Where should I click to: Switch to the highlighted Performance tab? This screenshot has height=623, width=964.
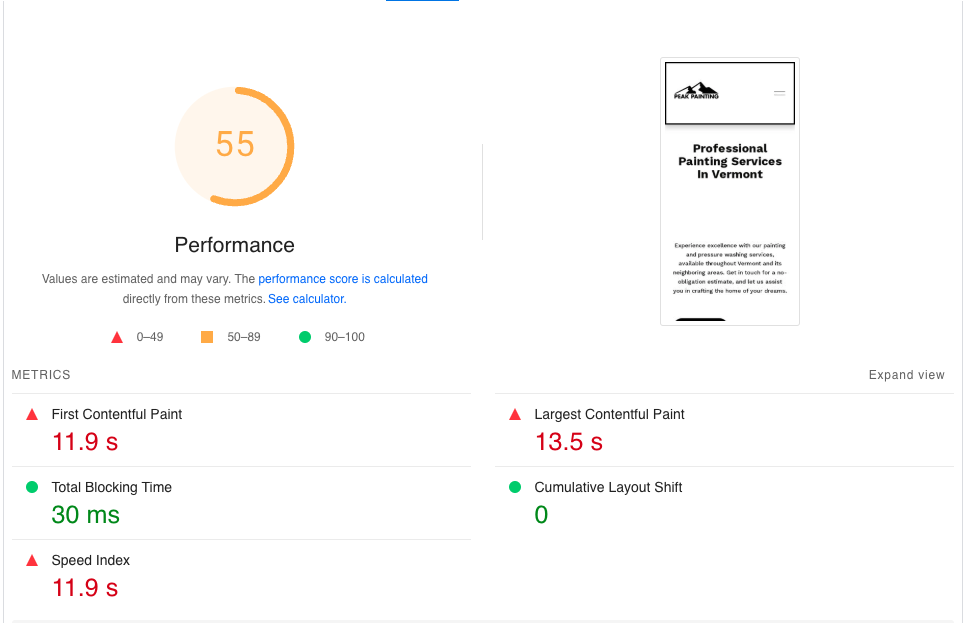click(421, 4)
